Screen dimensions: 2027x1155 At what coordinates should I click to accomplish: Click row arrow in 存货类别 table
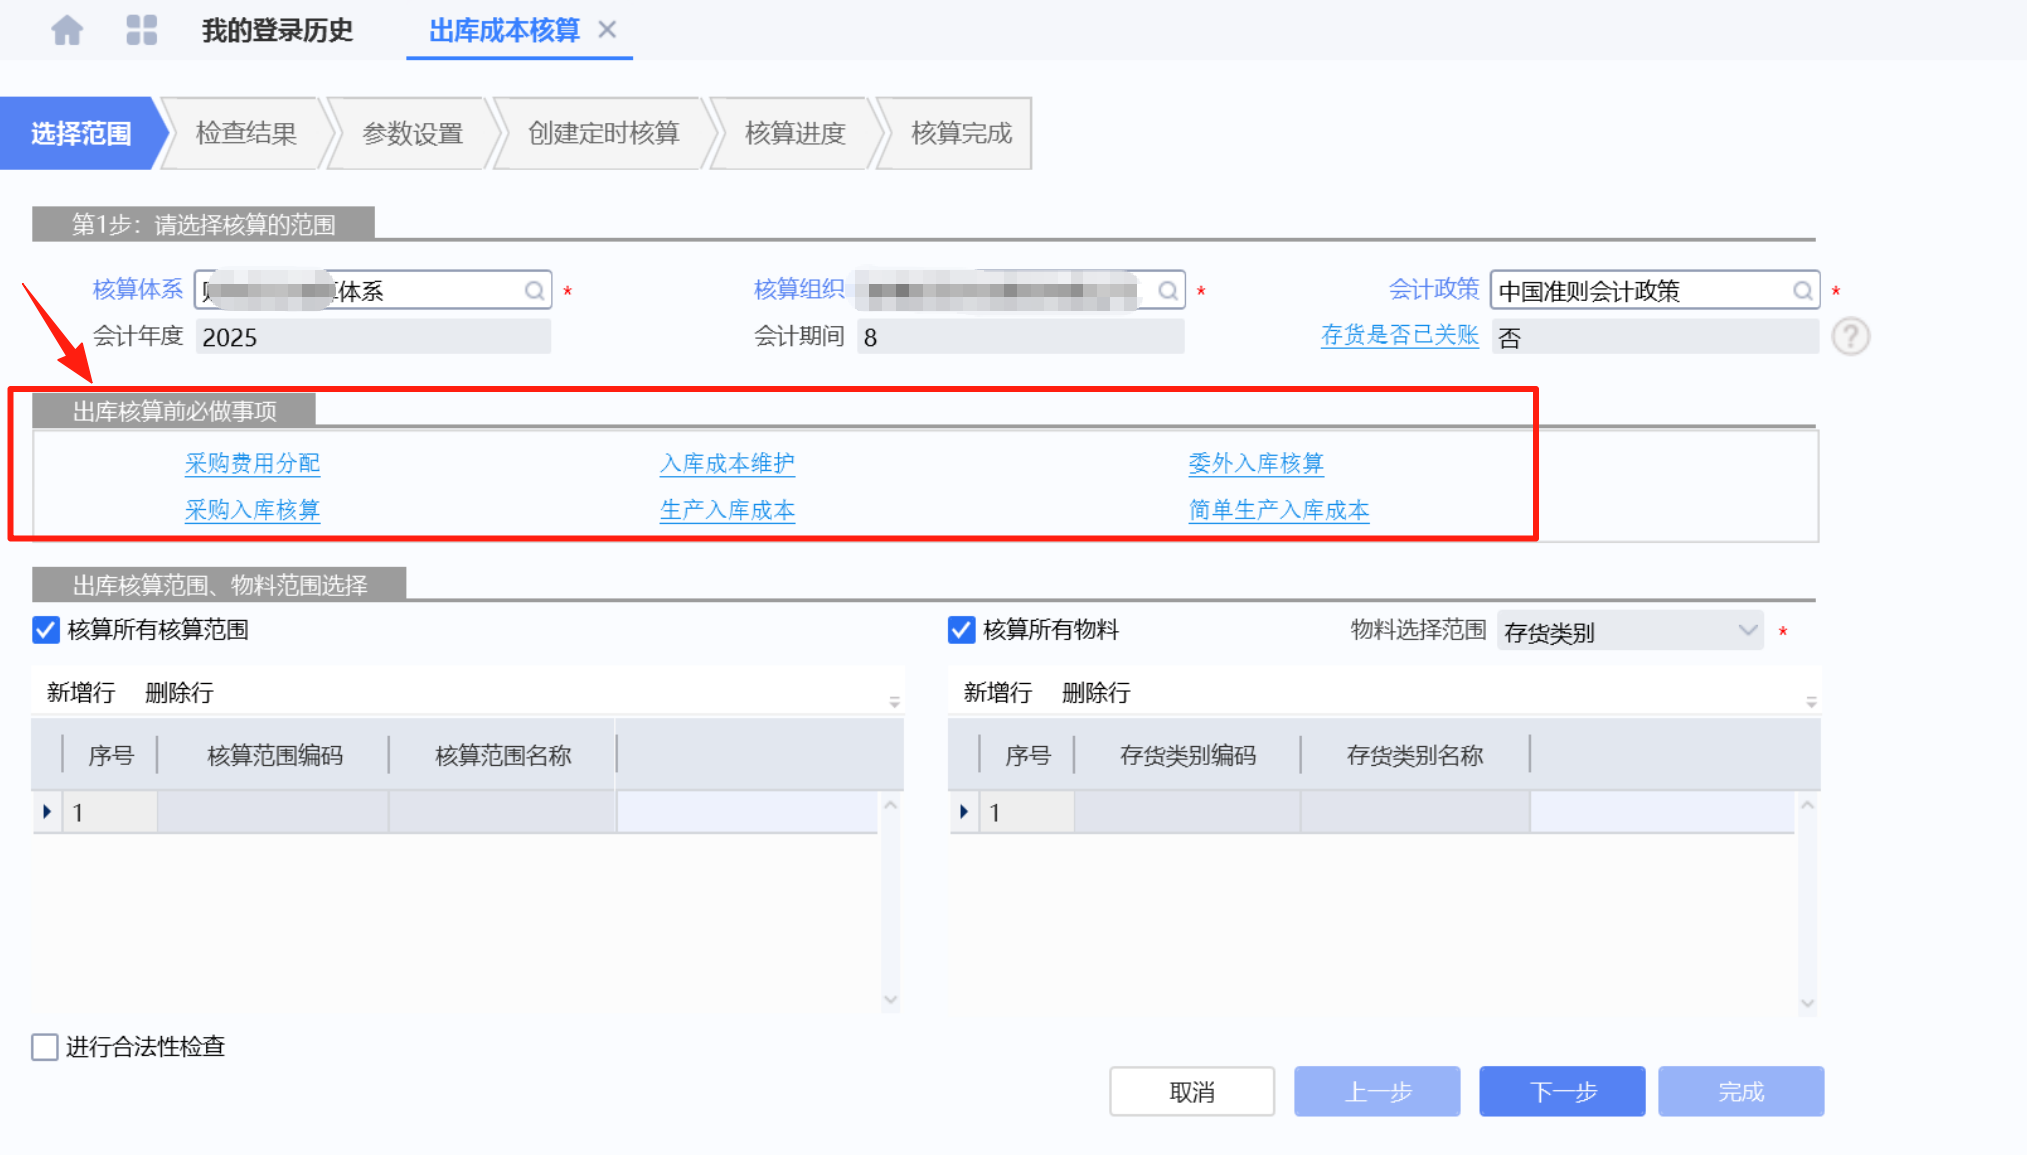coord(963,812)
